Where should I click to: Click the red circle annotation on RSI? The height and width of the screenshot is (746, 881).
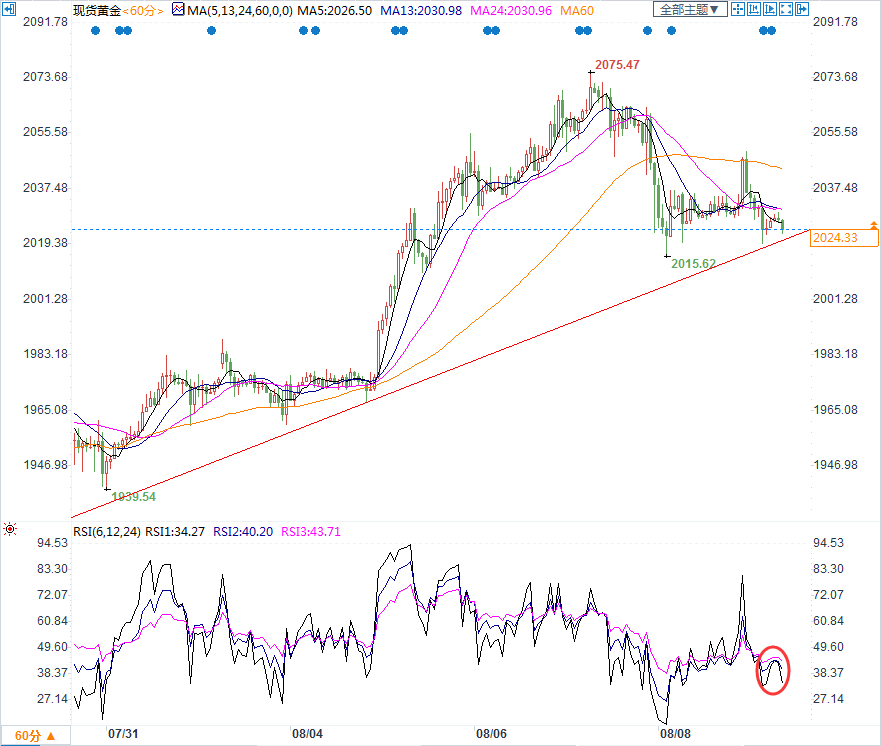pyautogui.click(x=773, y=669)
